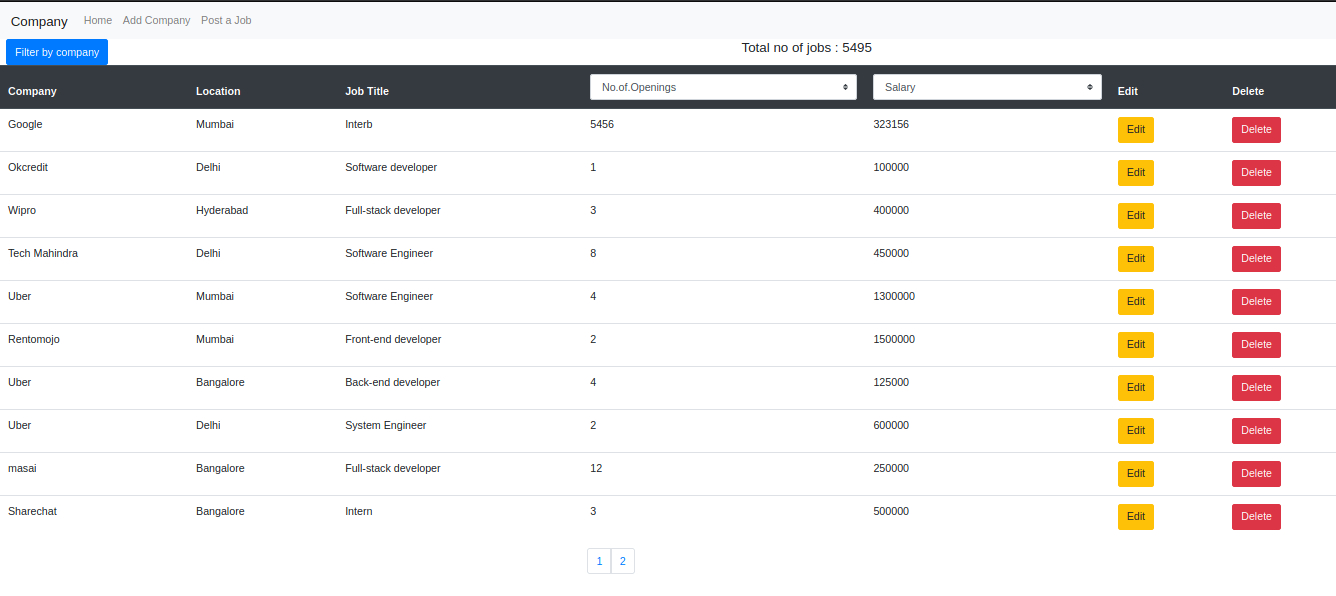Edit the Okcredit Software developer entry
Viewport: 1336px width, 596px height.
1136,173
